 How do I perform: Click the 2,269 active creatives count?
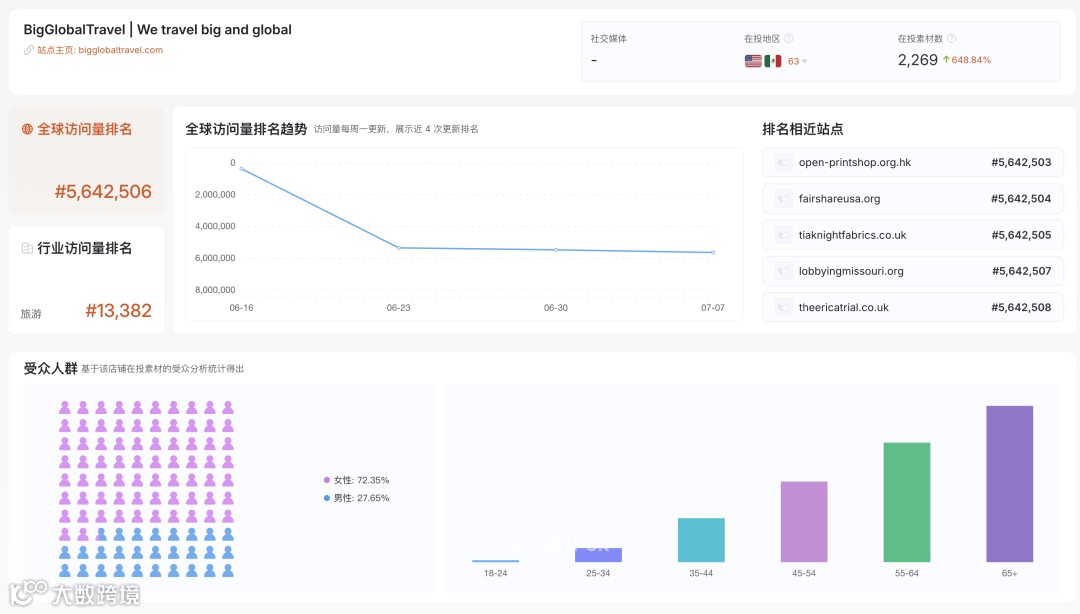pos(917,60)
